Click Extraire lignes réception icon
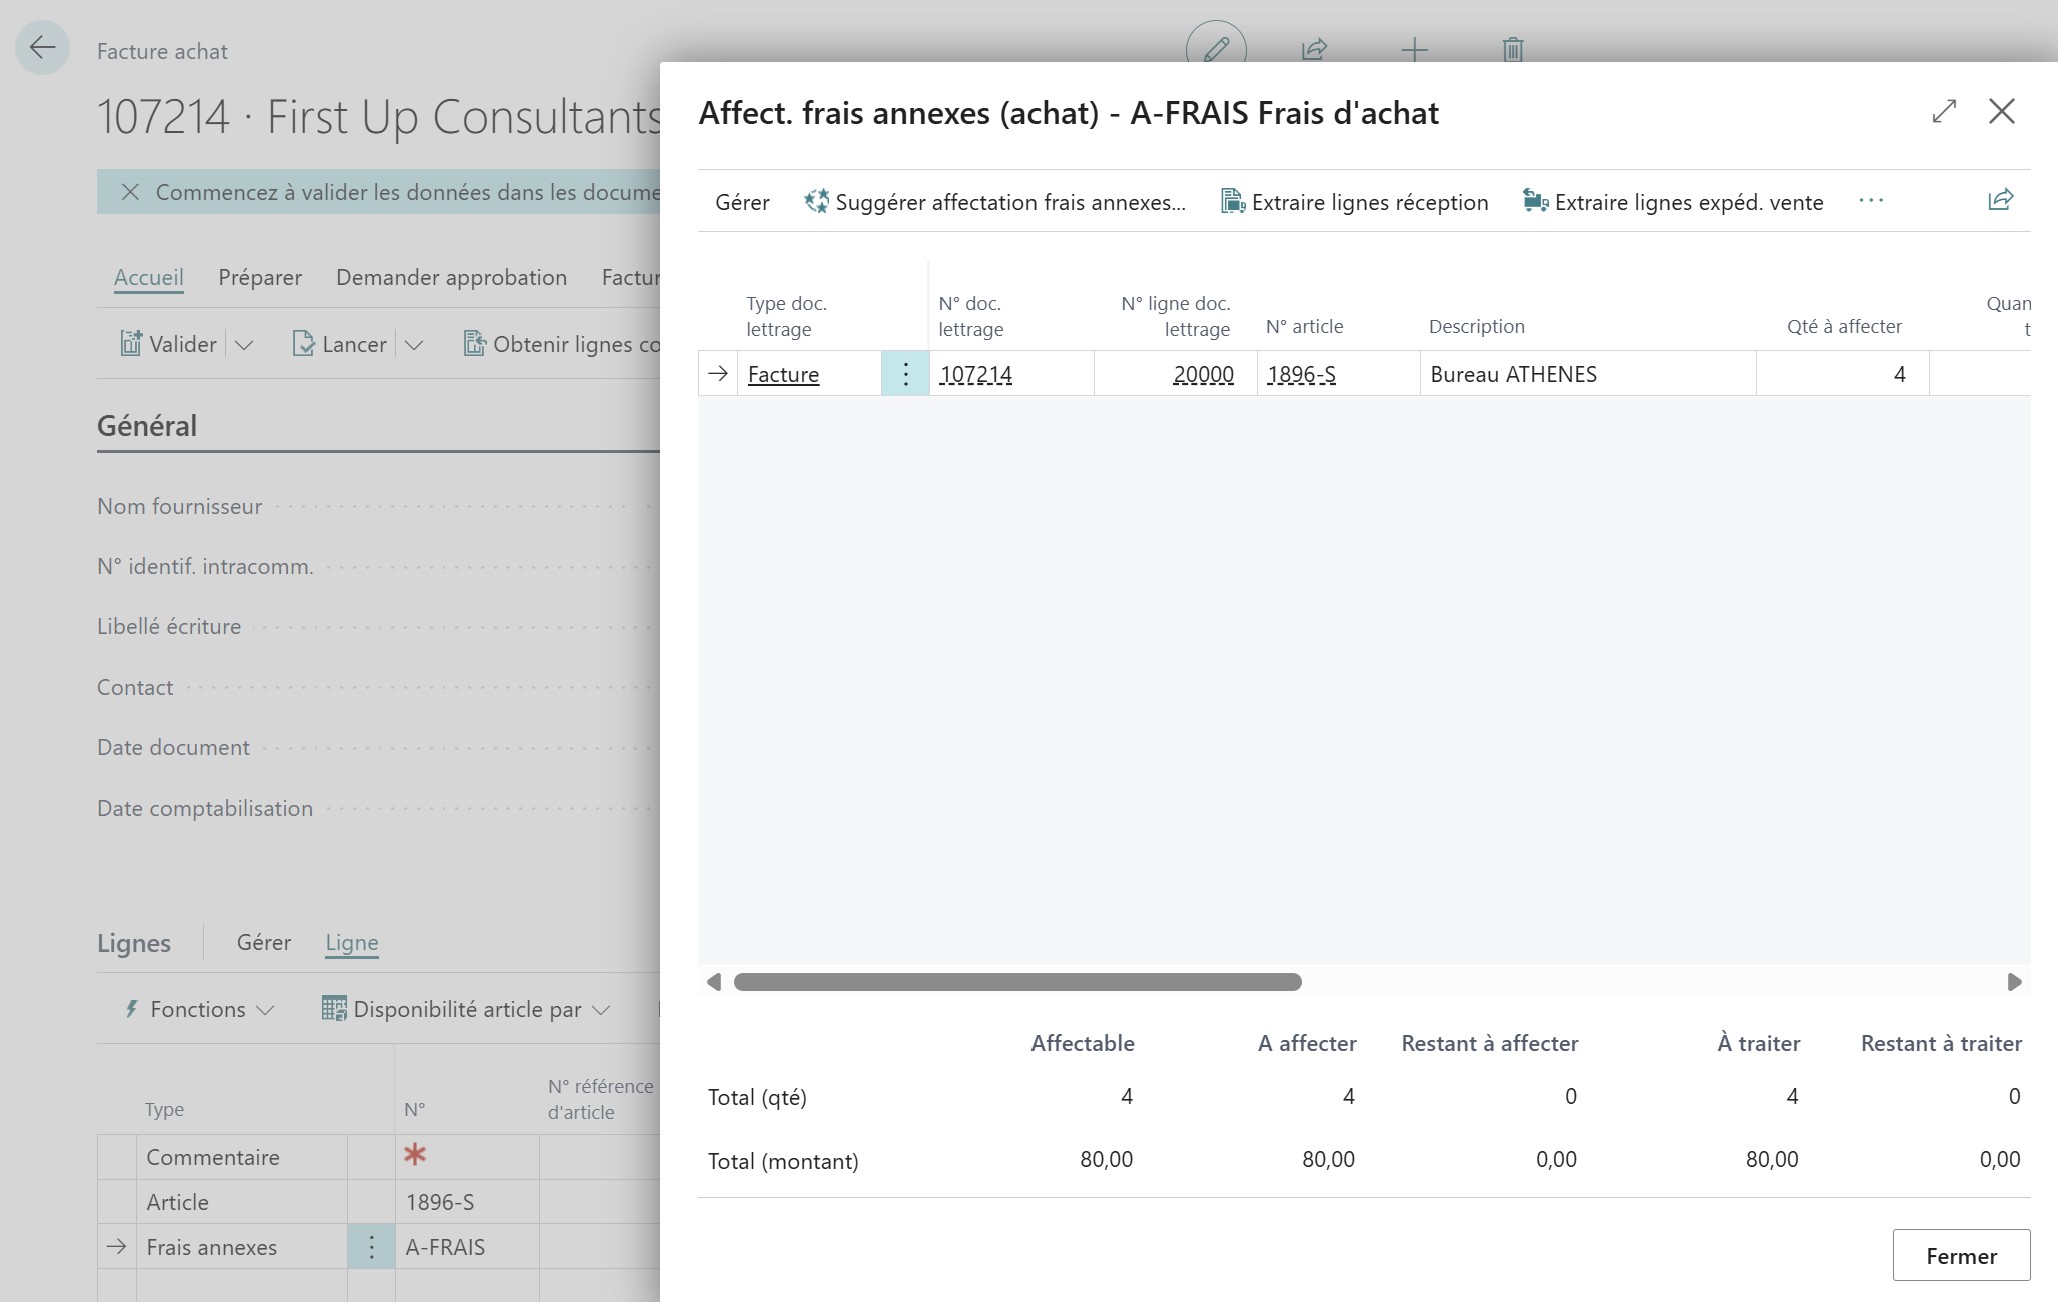 pyautogui.click(x=1232, y=202)
